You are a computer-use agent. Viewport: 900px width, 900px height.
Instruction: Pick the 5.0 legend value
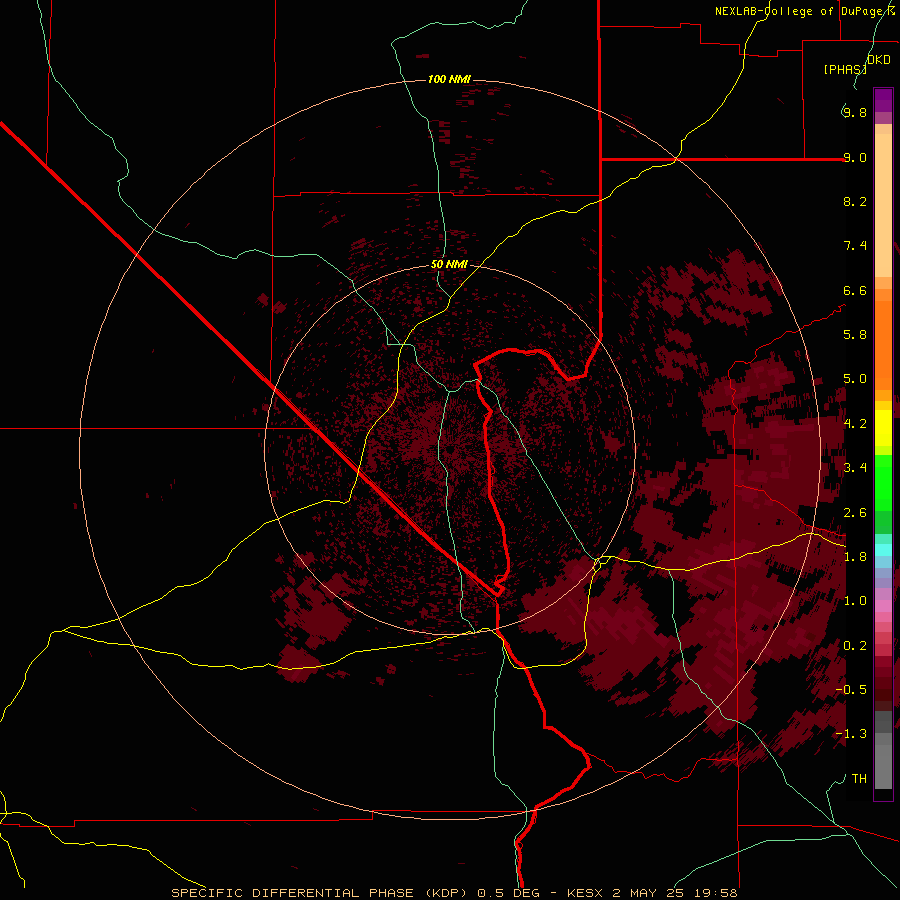855,379
